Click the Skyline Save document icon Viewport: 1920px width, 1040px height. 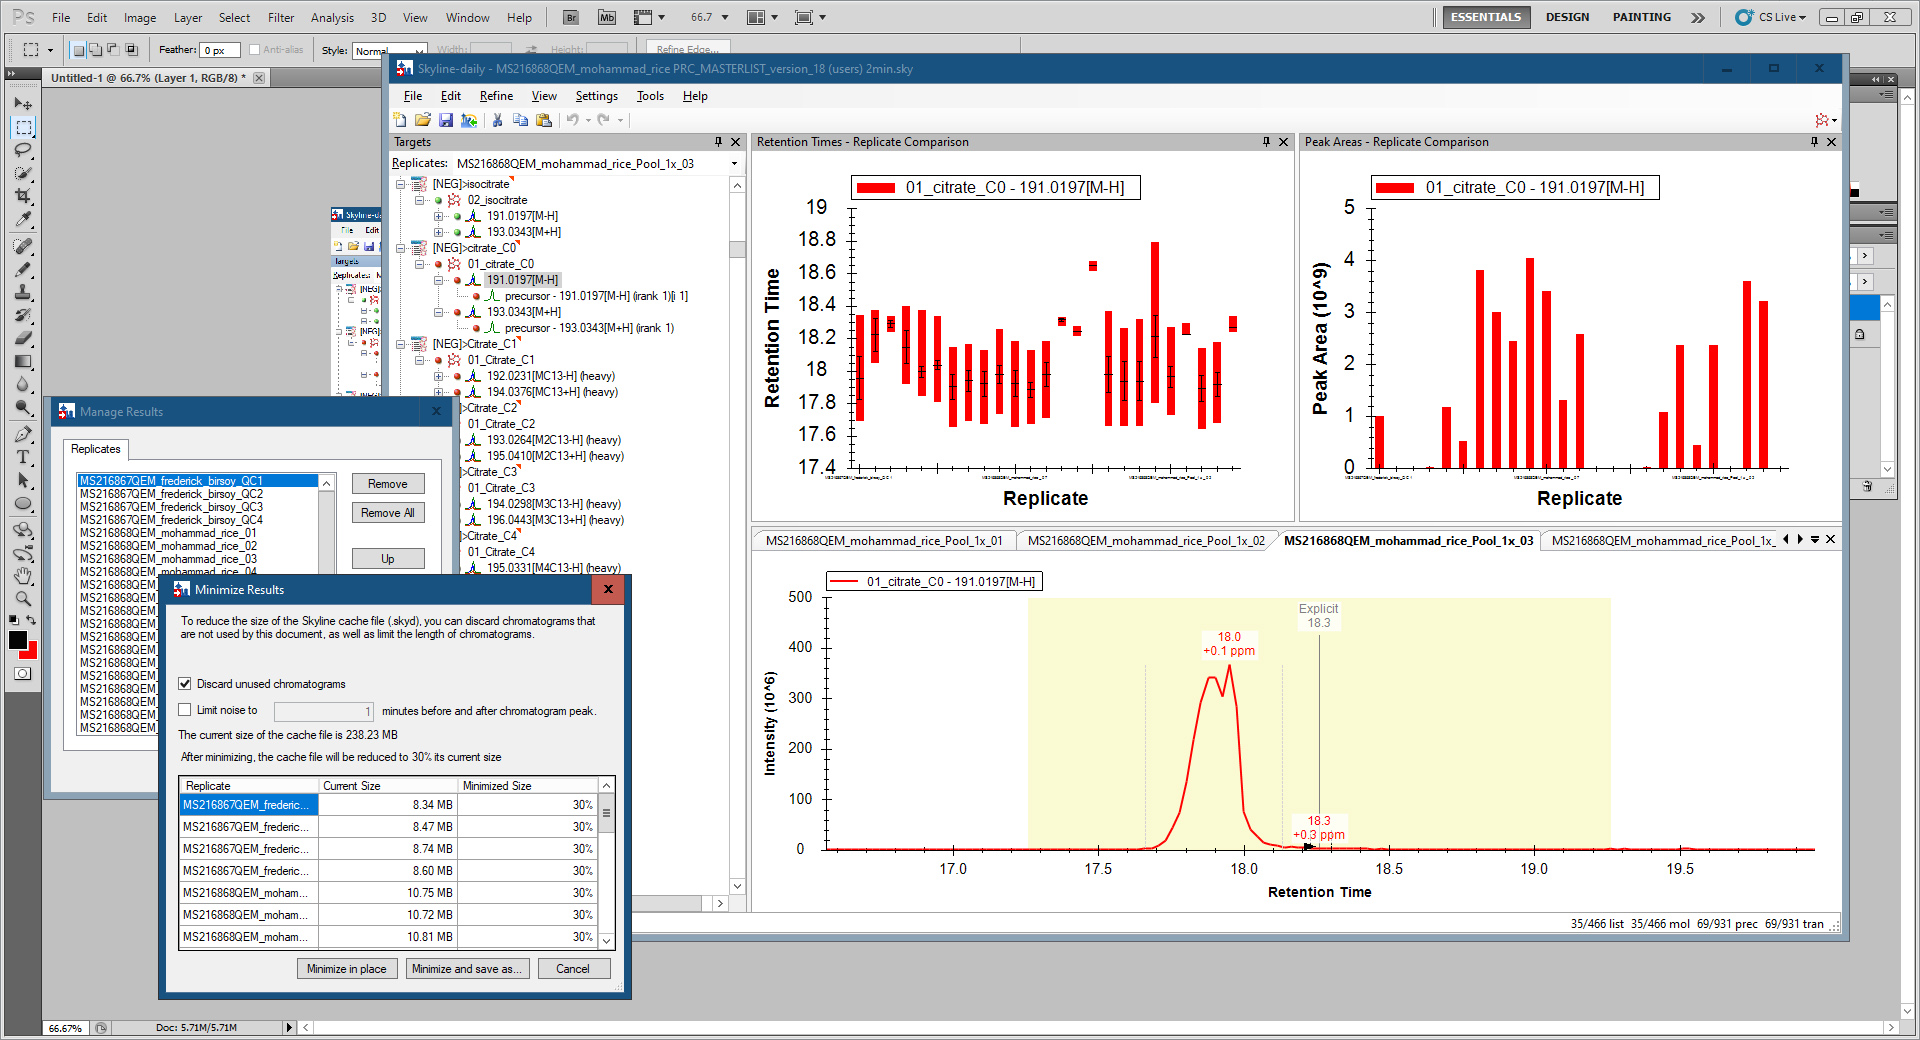pos(446,120)
